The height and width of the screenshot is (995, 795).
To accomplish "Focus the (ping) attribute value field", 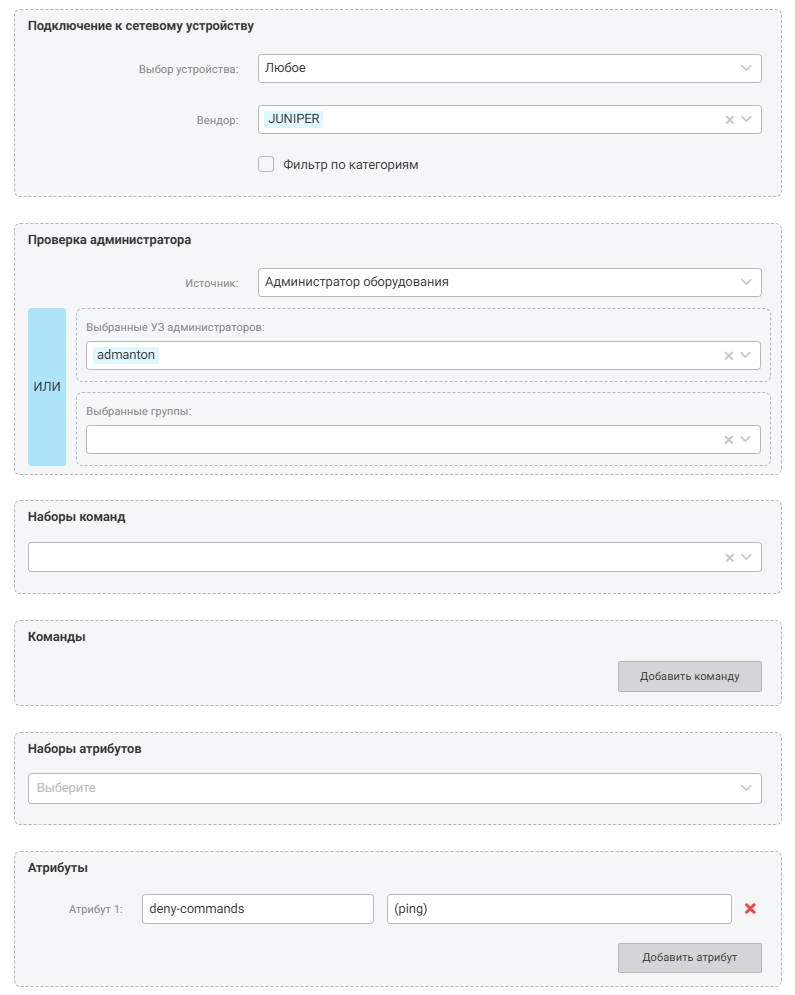I will click(559, 909).
